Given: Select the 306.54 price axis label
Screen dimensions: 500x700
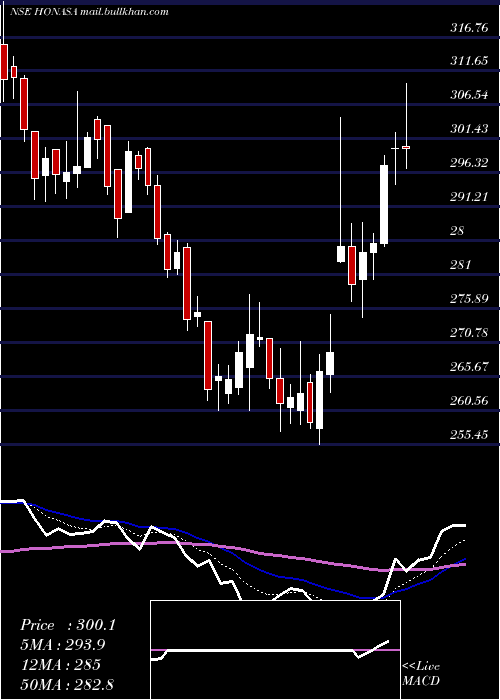Looking at the screenshot, I should click(x=469, y=95).
